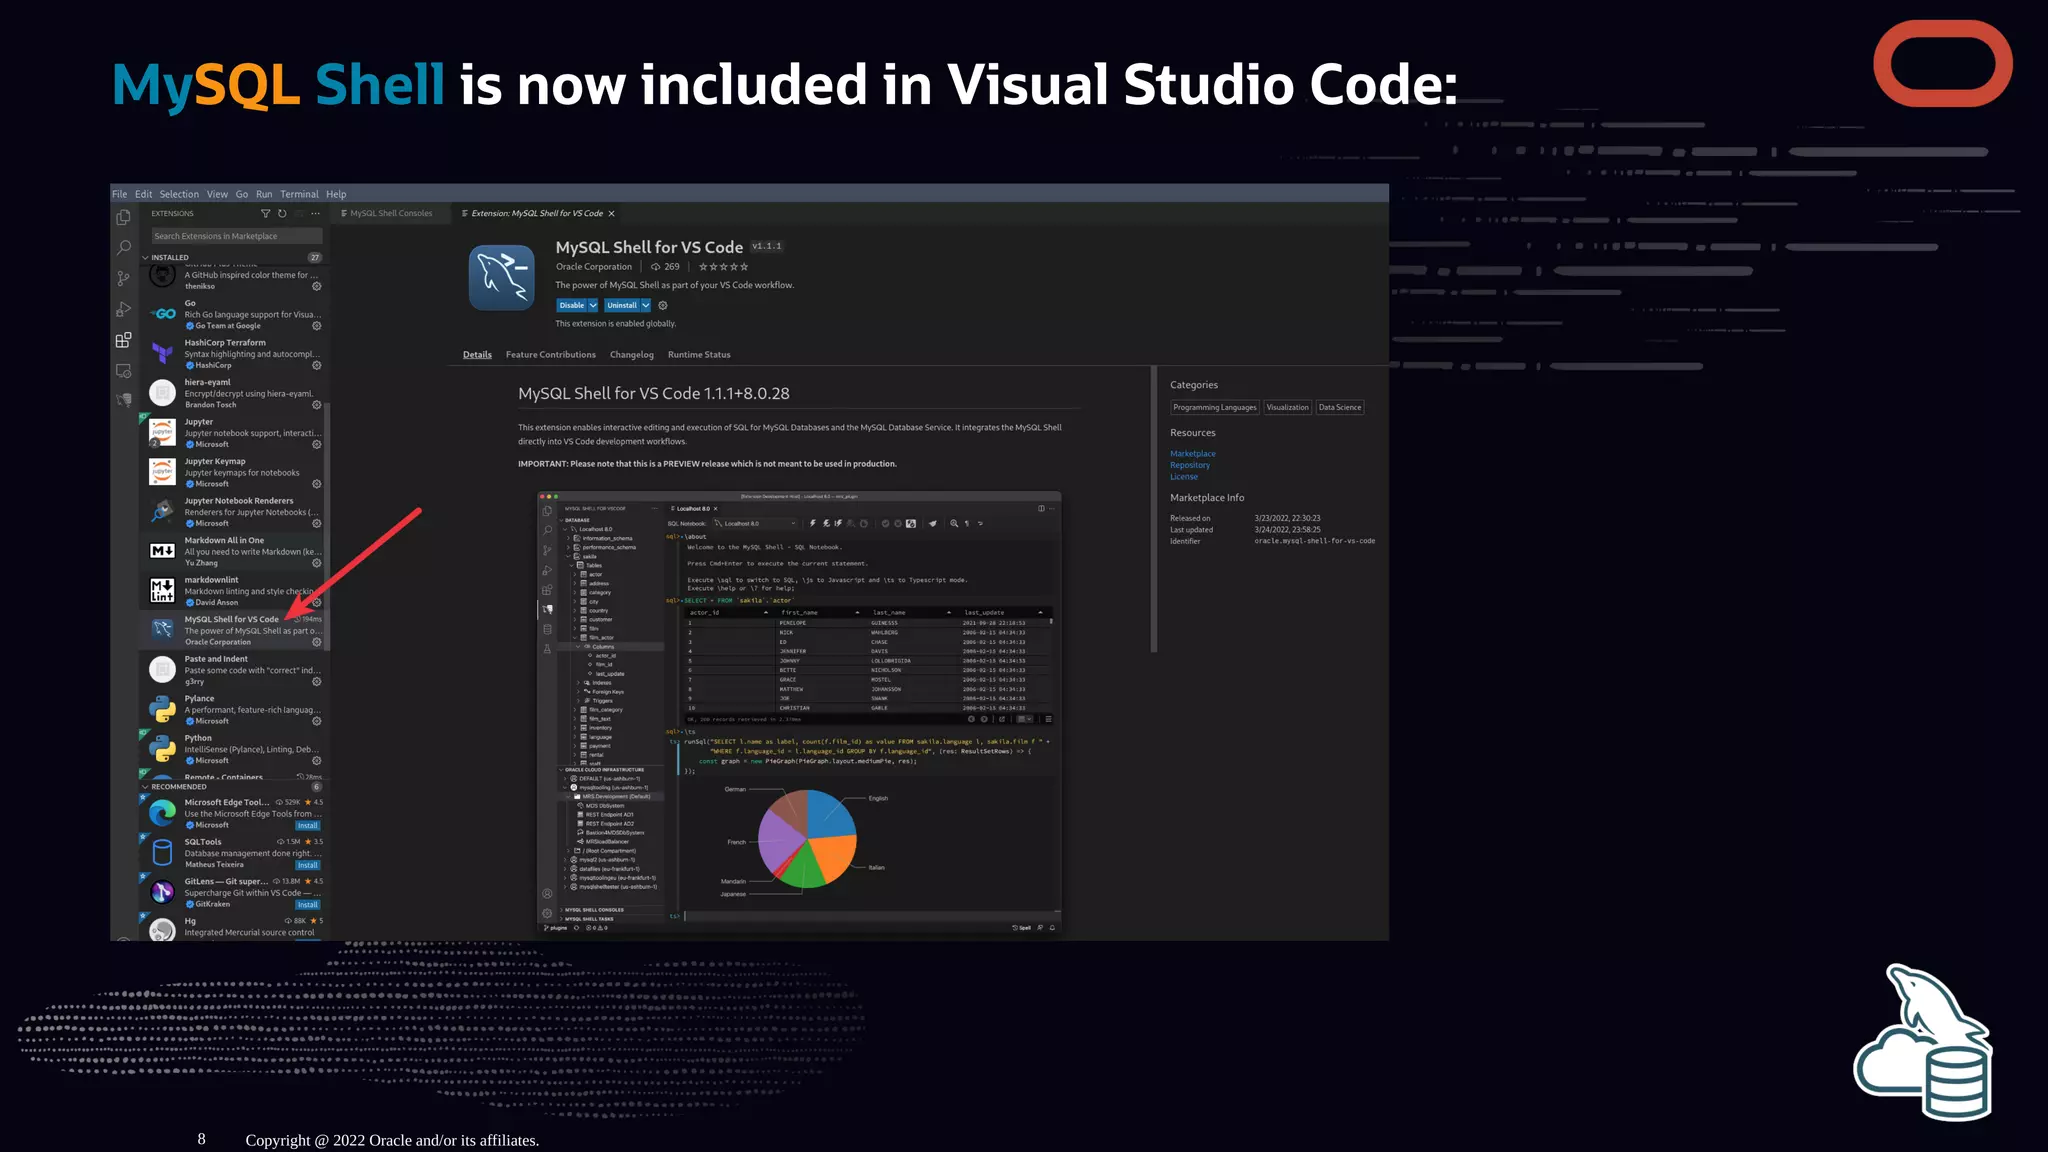Install the GitLens extension

(308, 905)
